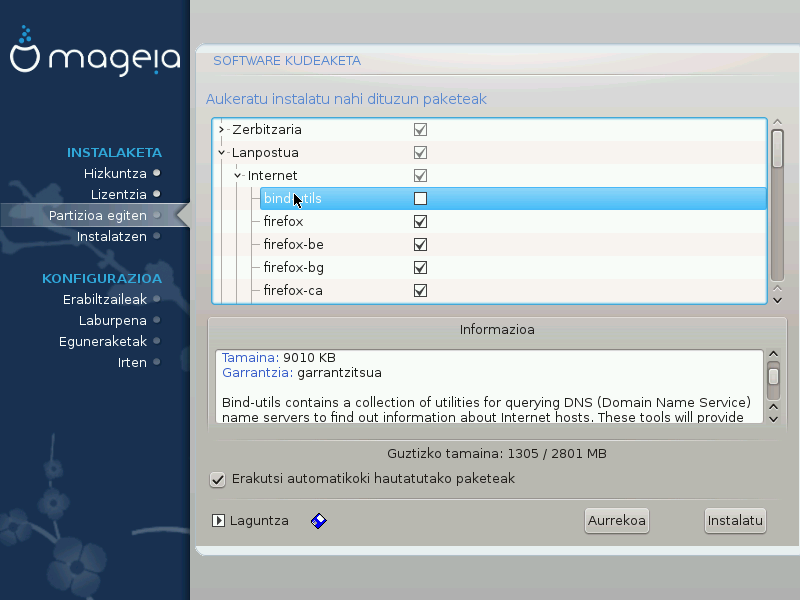Click the information panel scrollbar thumb
Screen dimensions: 800x600
[773, 377]
